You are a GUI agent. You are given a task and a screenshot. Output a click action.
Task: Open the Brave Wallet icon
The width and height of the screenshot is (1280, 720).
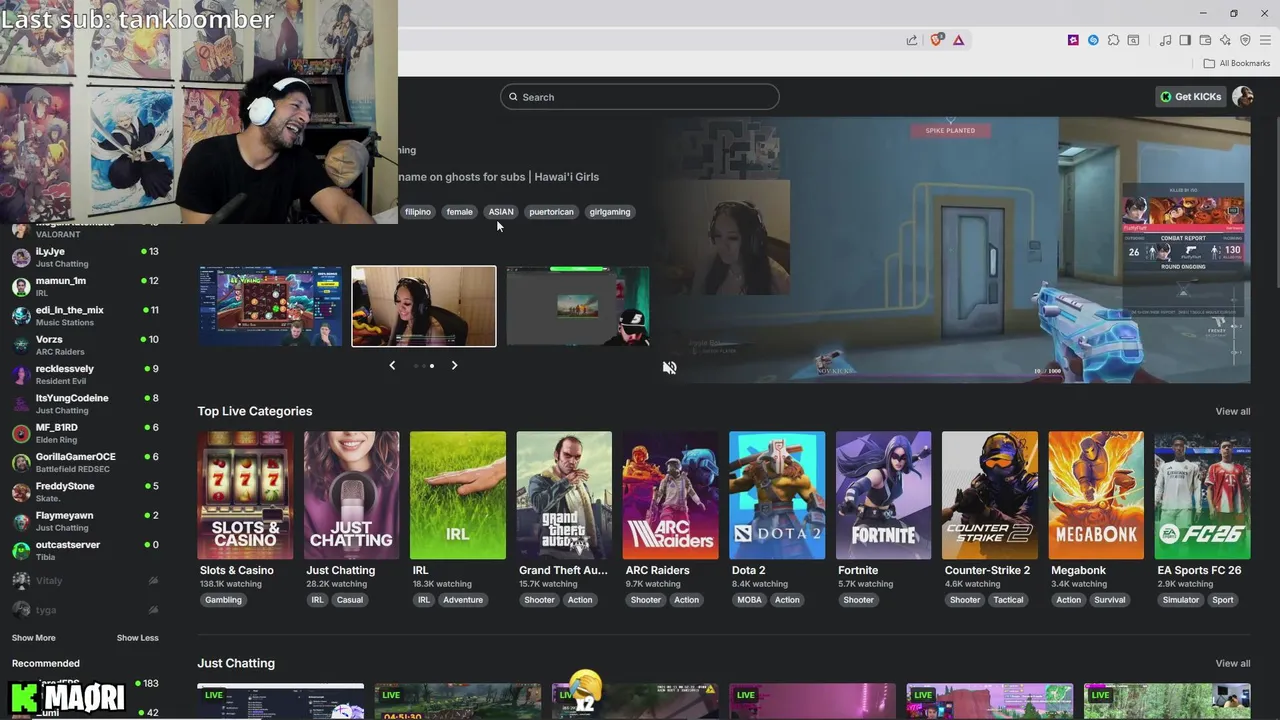point(1205,40)
